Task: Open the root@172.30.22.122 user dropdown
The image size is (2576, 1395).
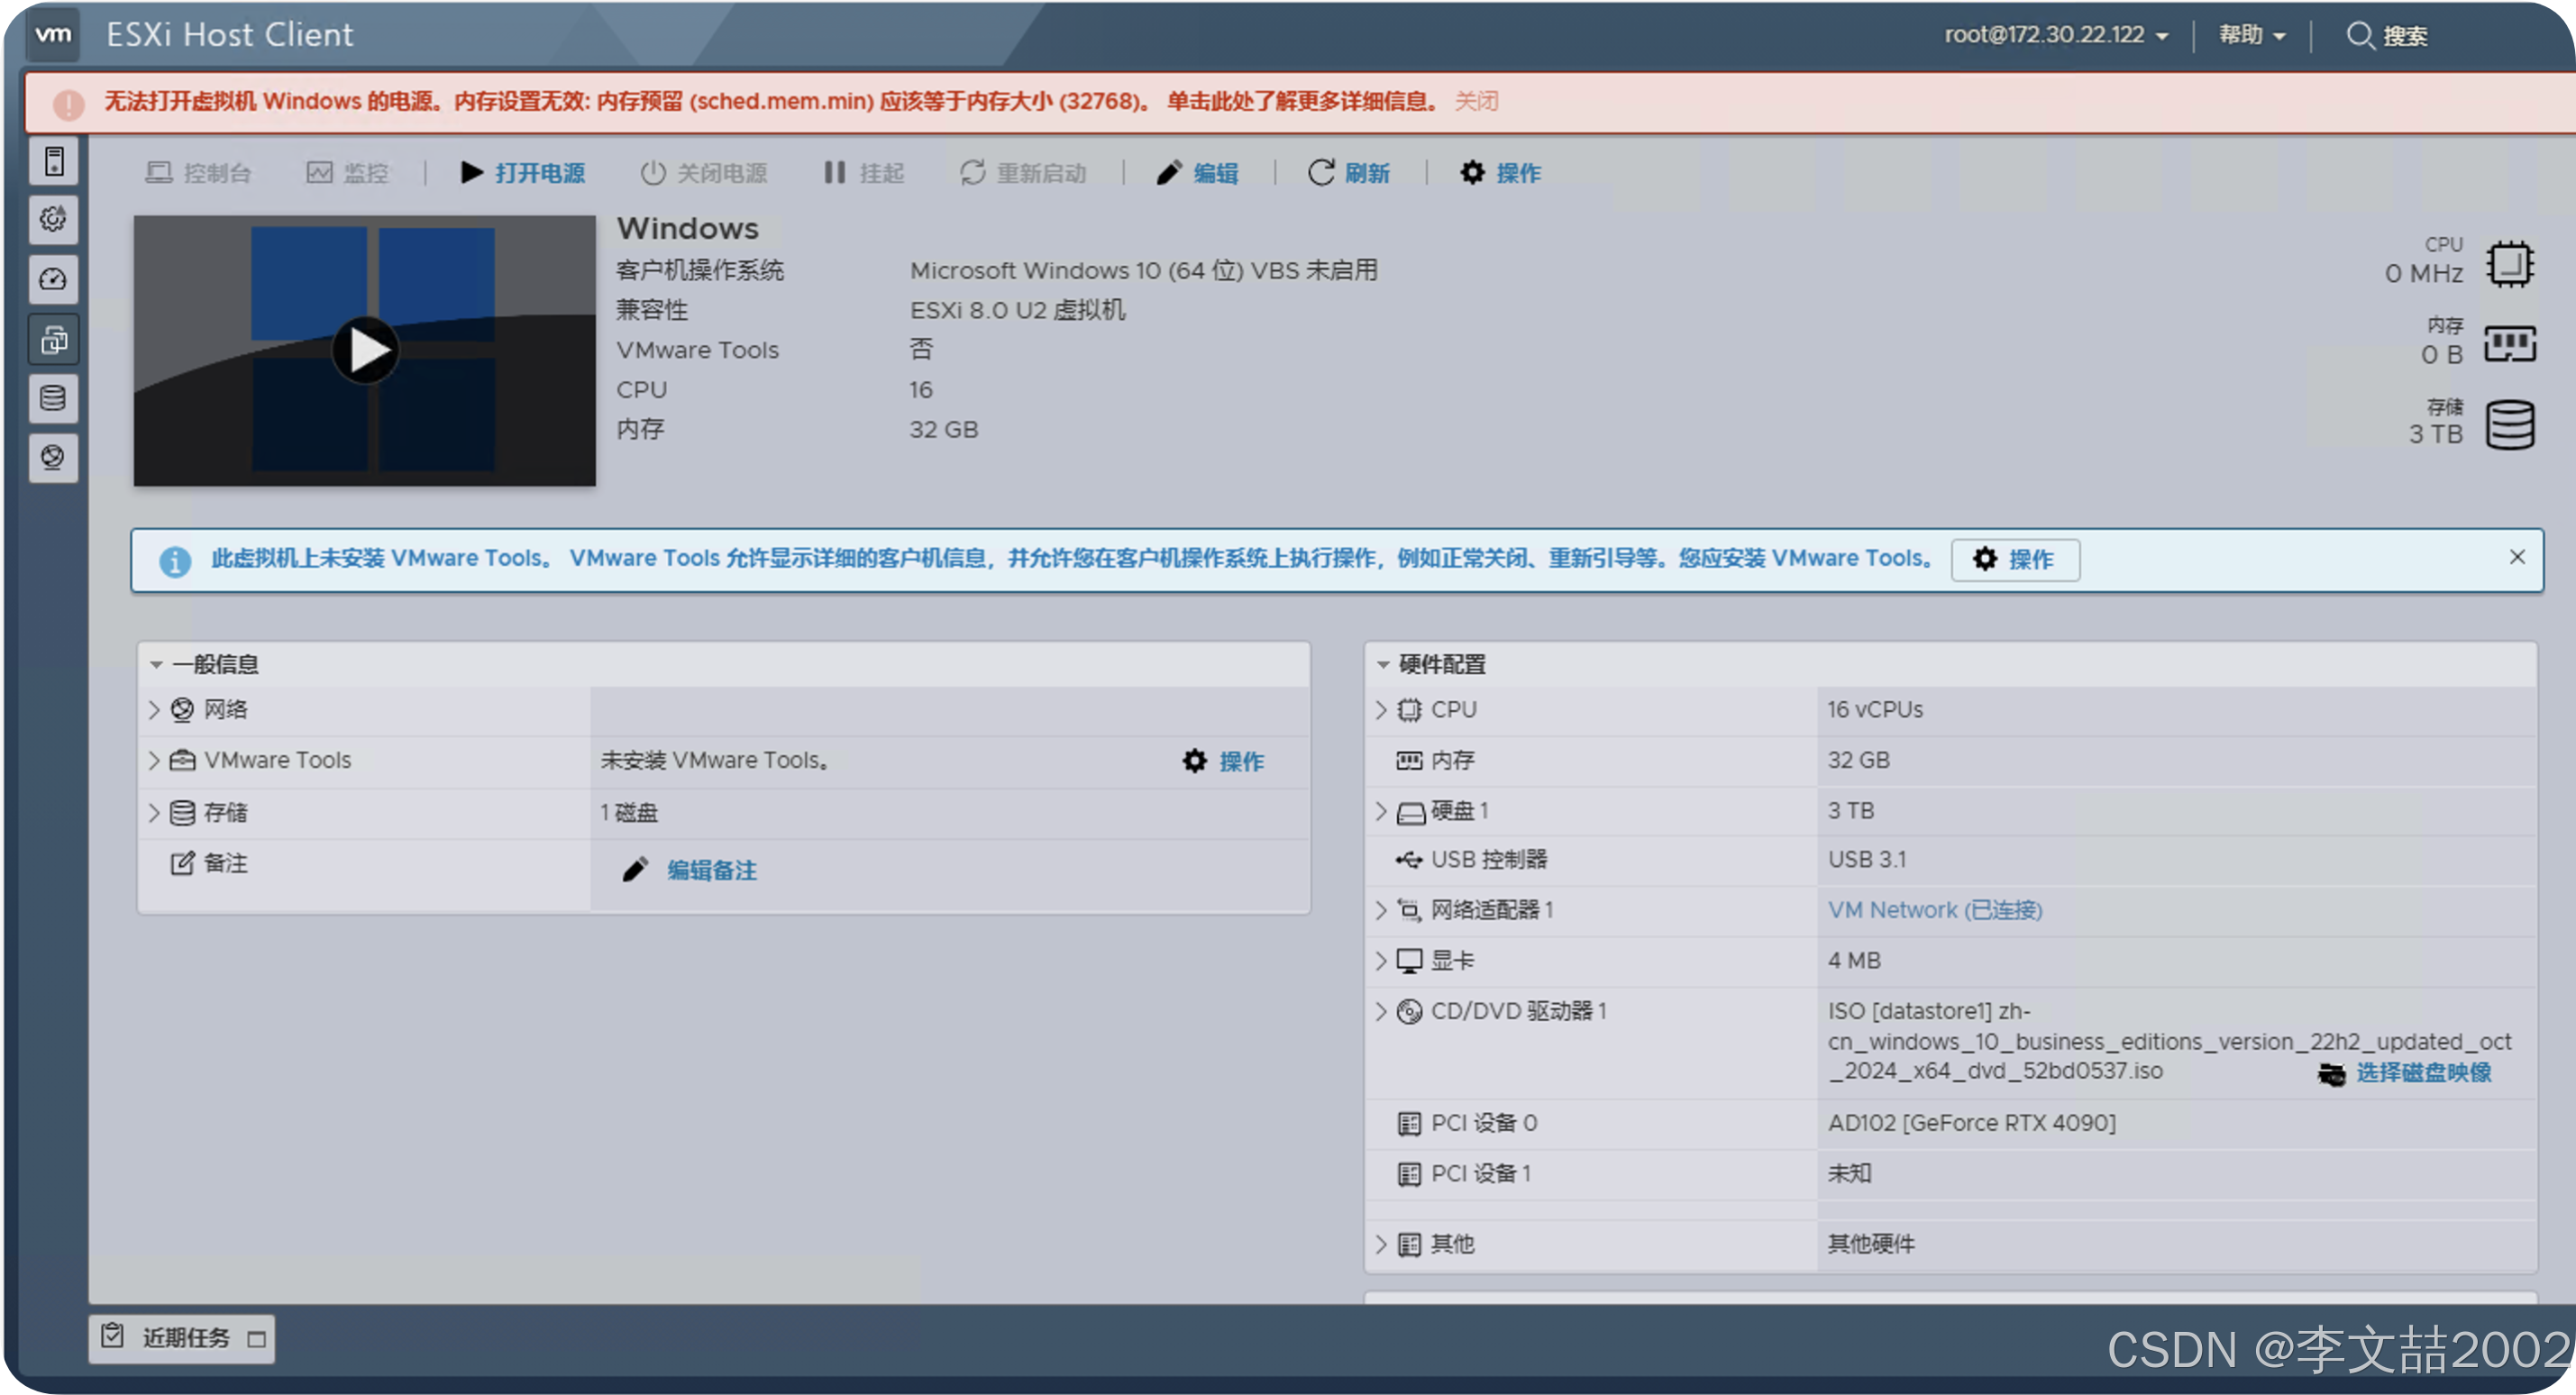Action: tap(2055, 35)
